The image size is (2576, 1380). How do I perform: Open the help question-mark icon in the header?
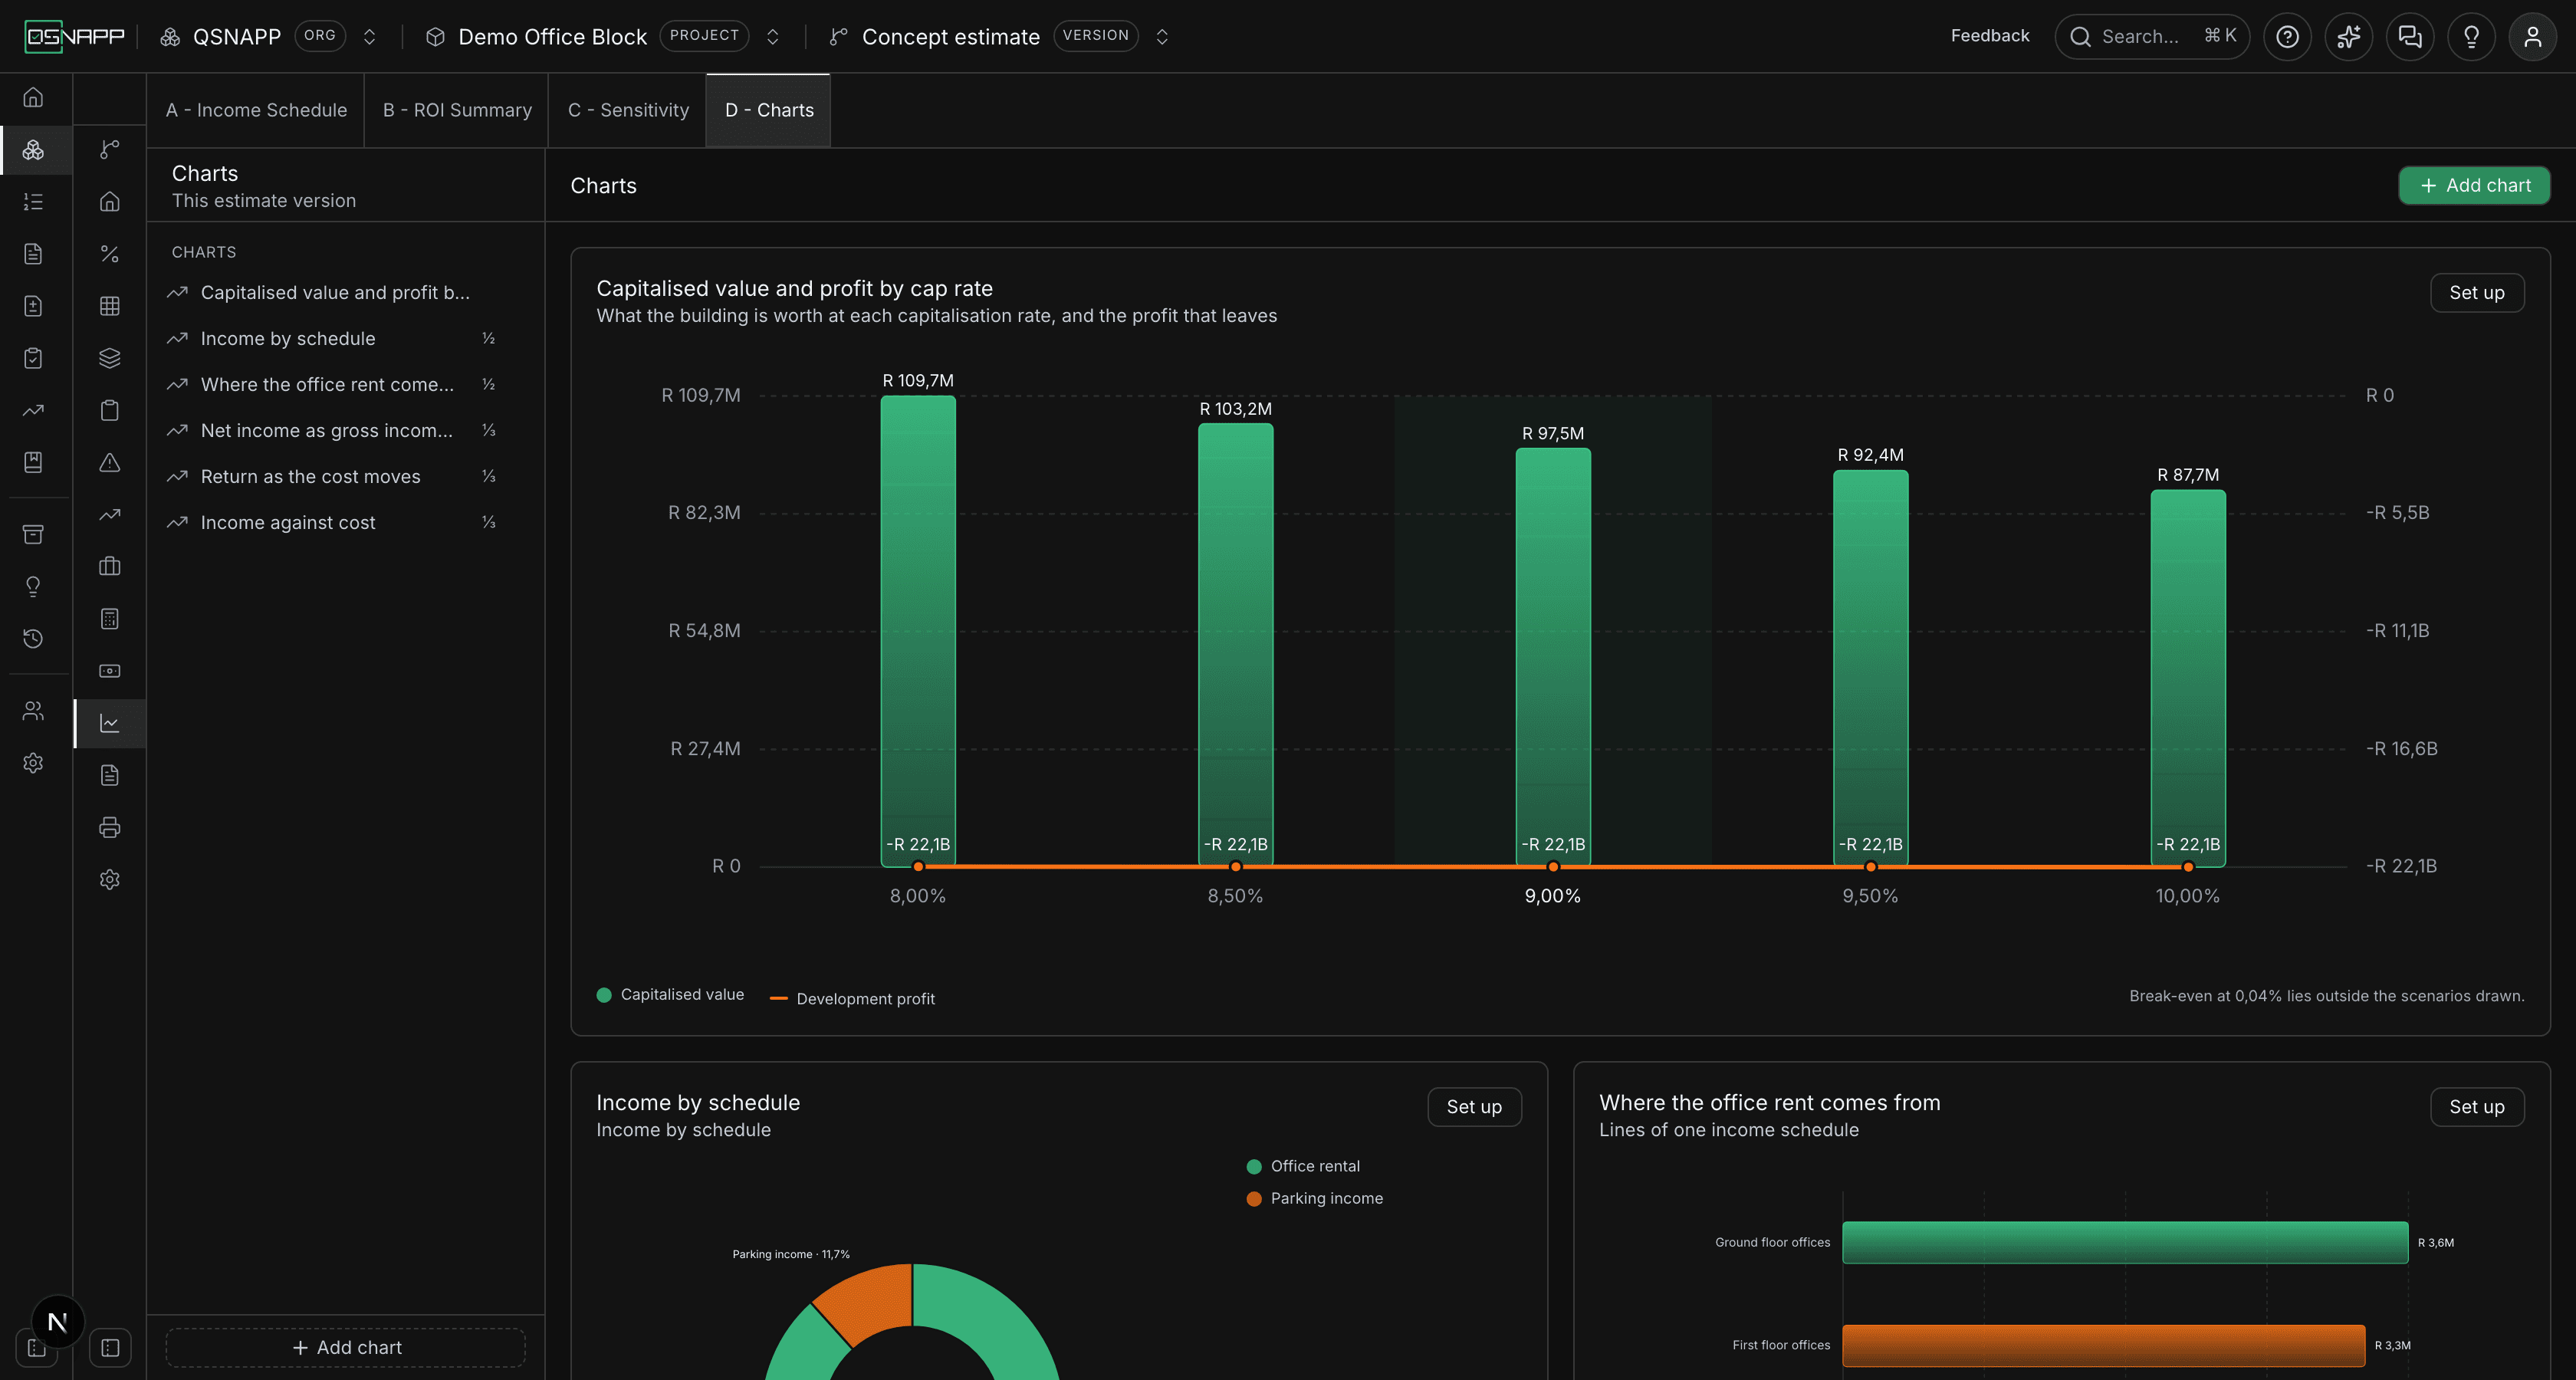2287,37
